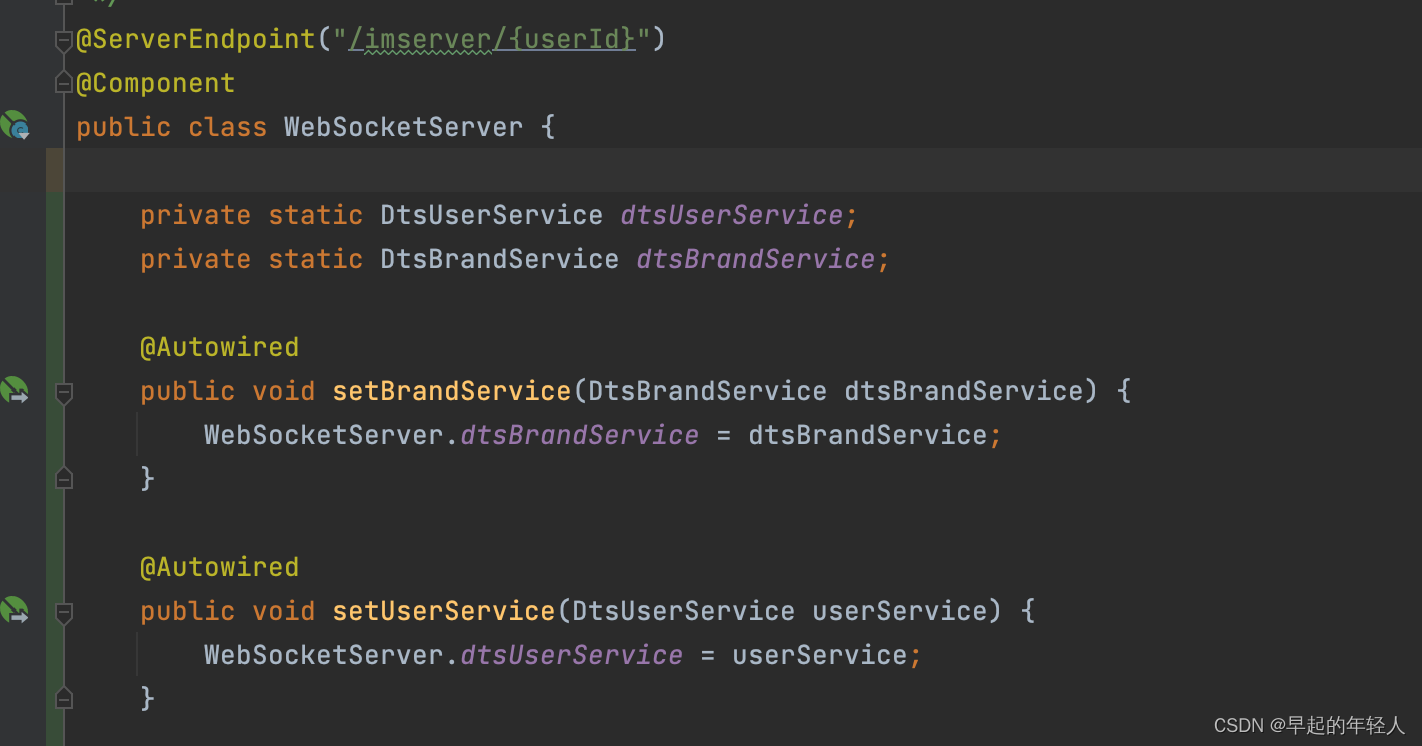
Task: Click the Spring bean gutter icon beside WebSocketServer class
Action: click(15, 125)
